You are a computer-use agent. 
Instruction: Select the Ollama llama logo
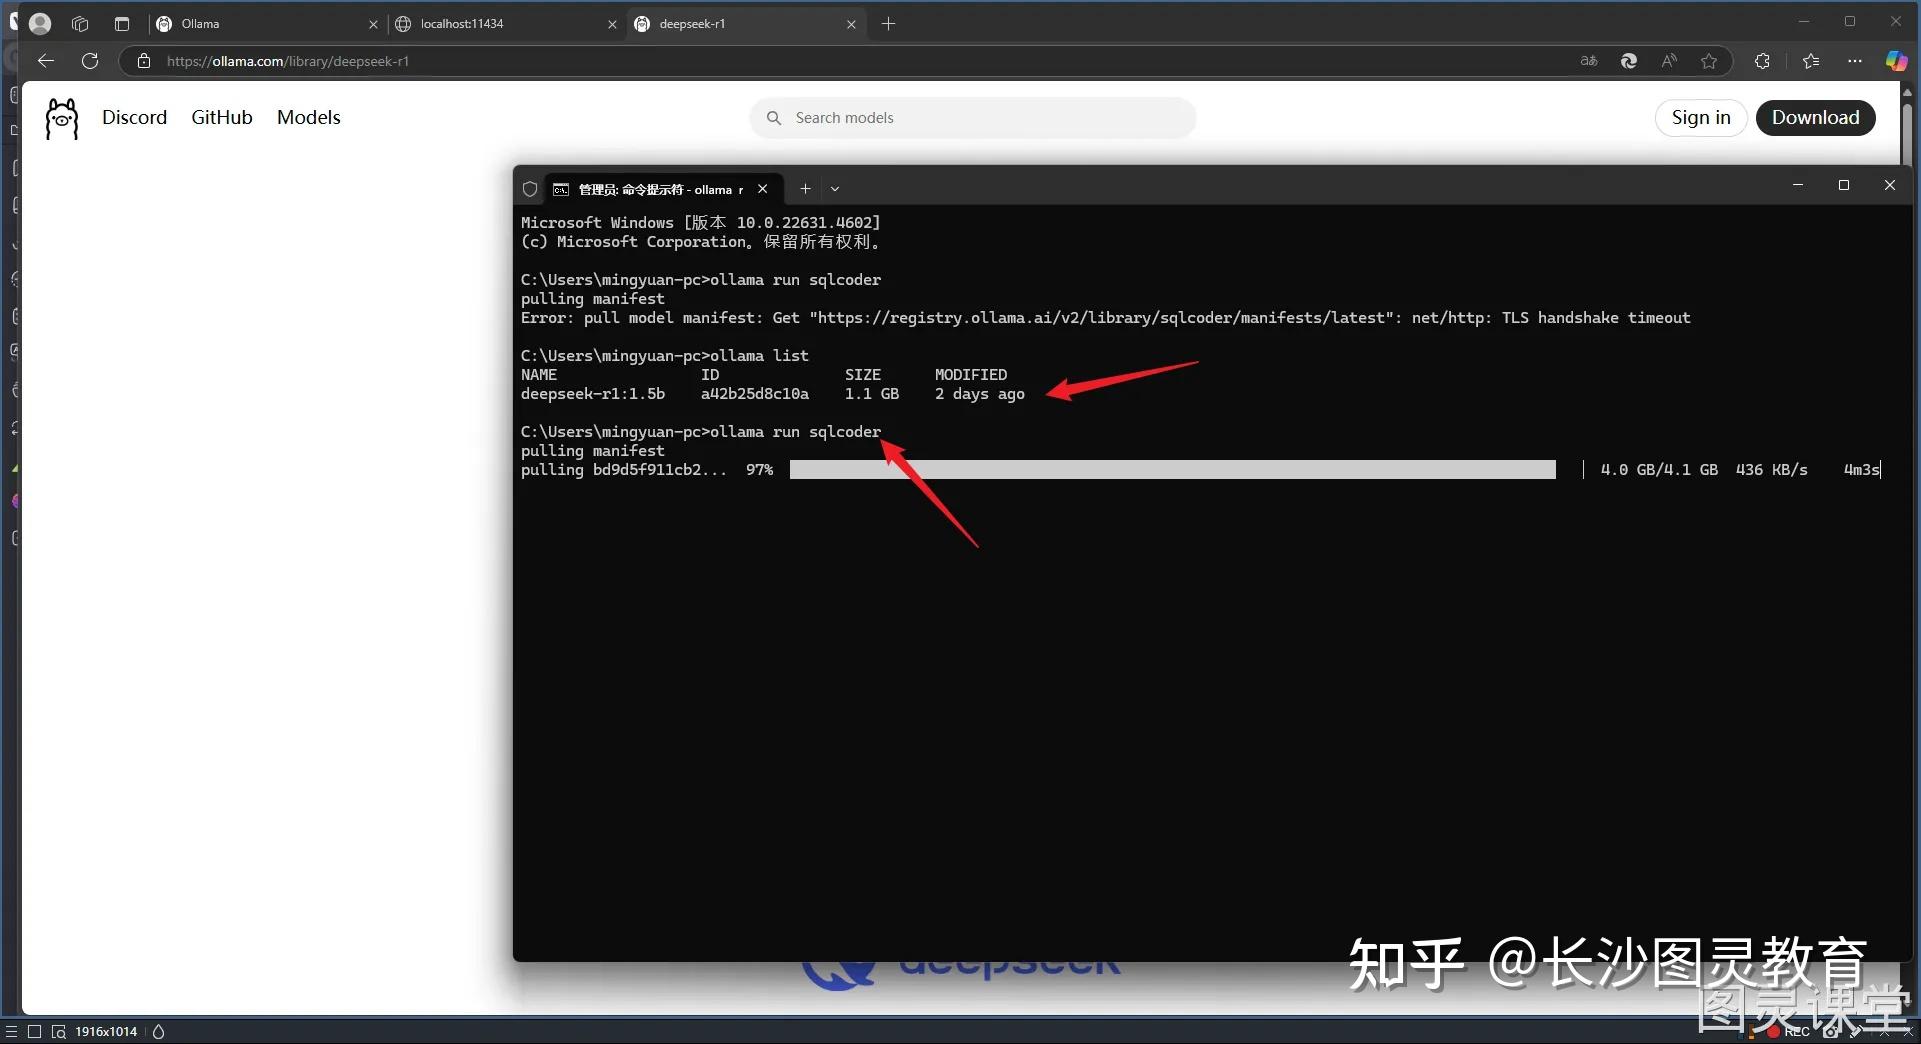click(60, 117)
